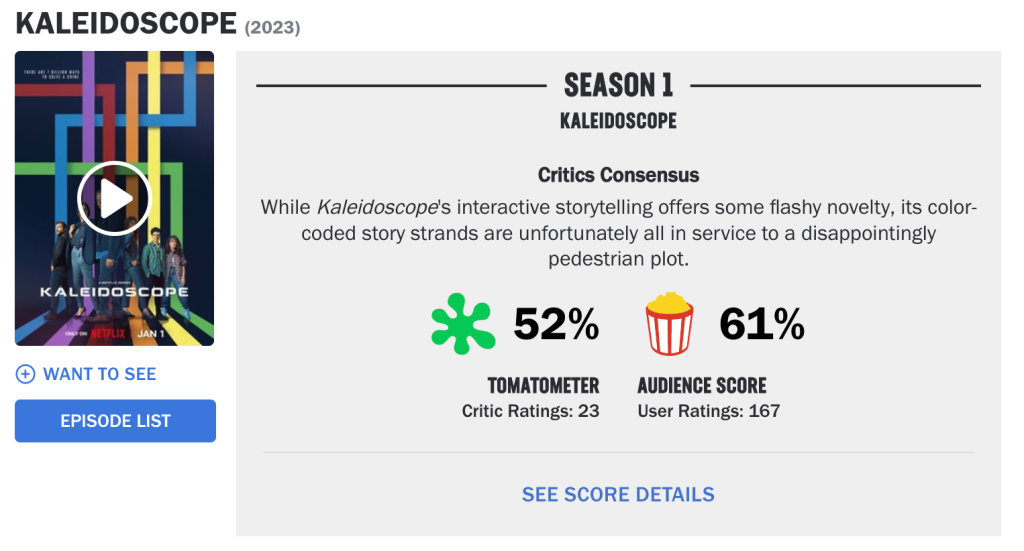Click the green splat Tomatometer icon
The image size is (1024, 551).
point(463,323)
